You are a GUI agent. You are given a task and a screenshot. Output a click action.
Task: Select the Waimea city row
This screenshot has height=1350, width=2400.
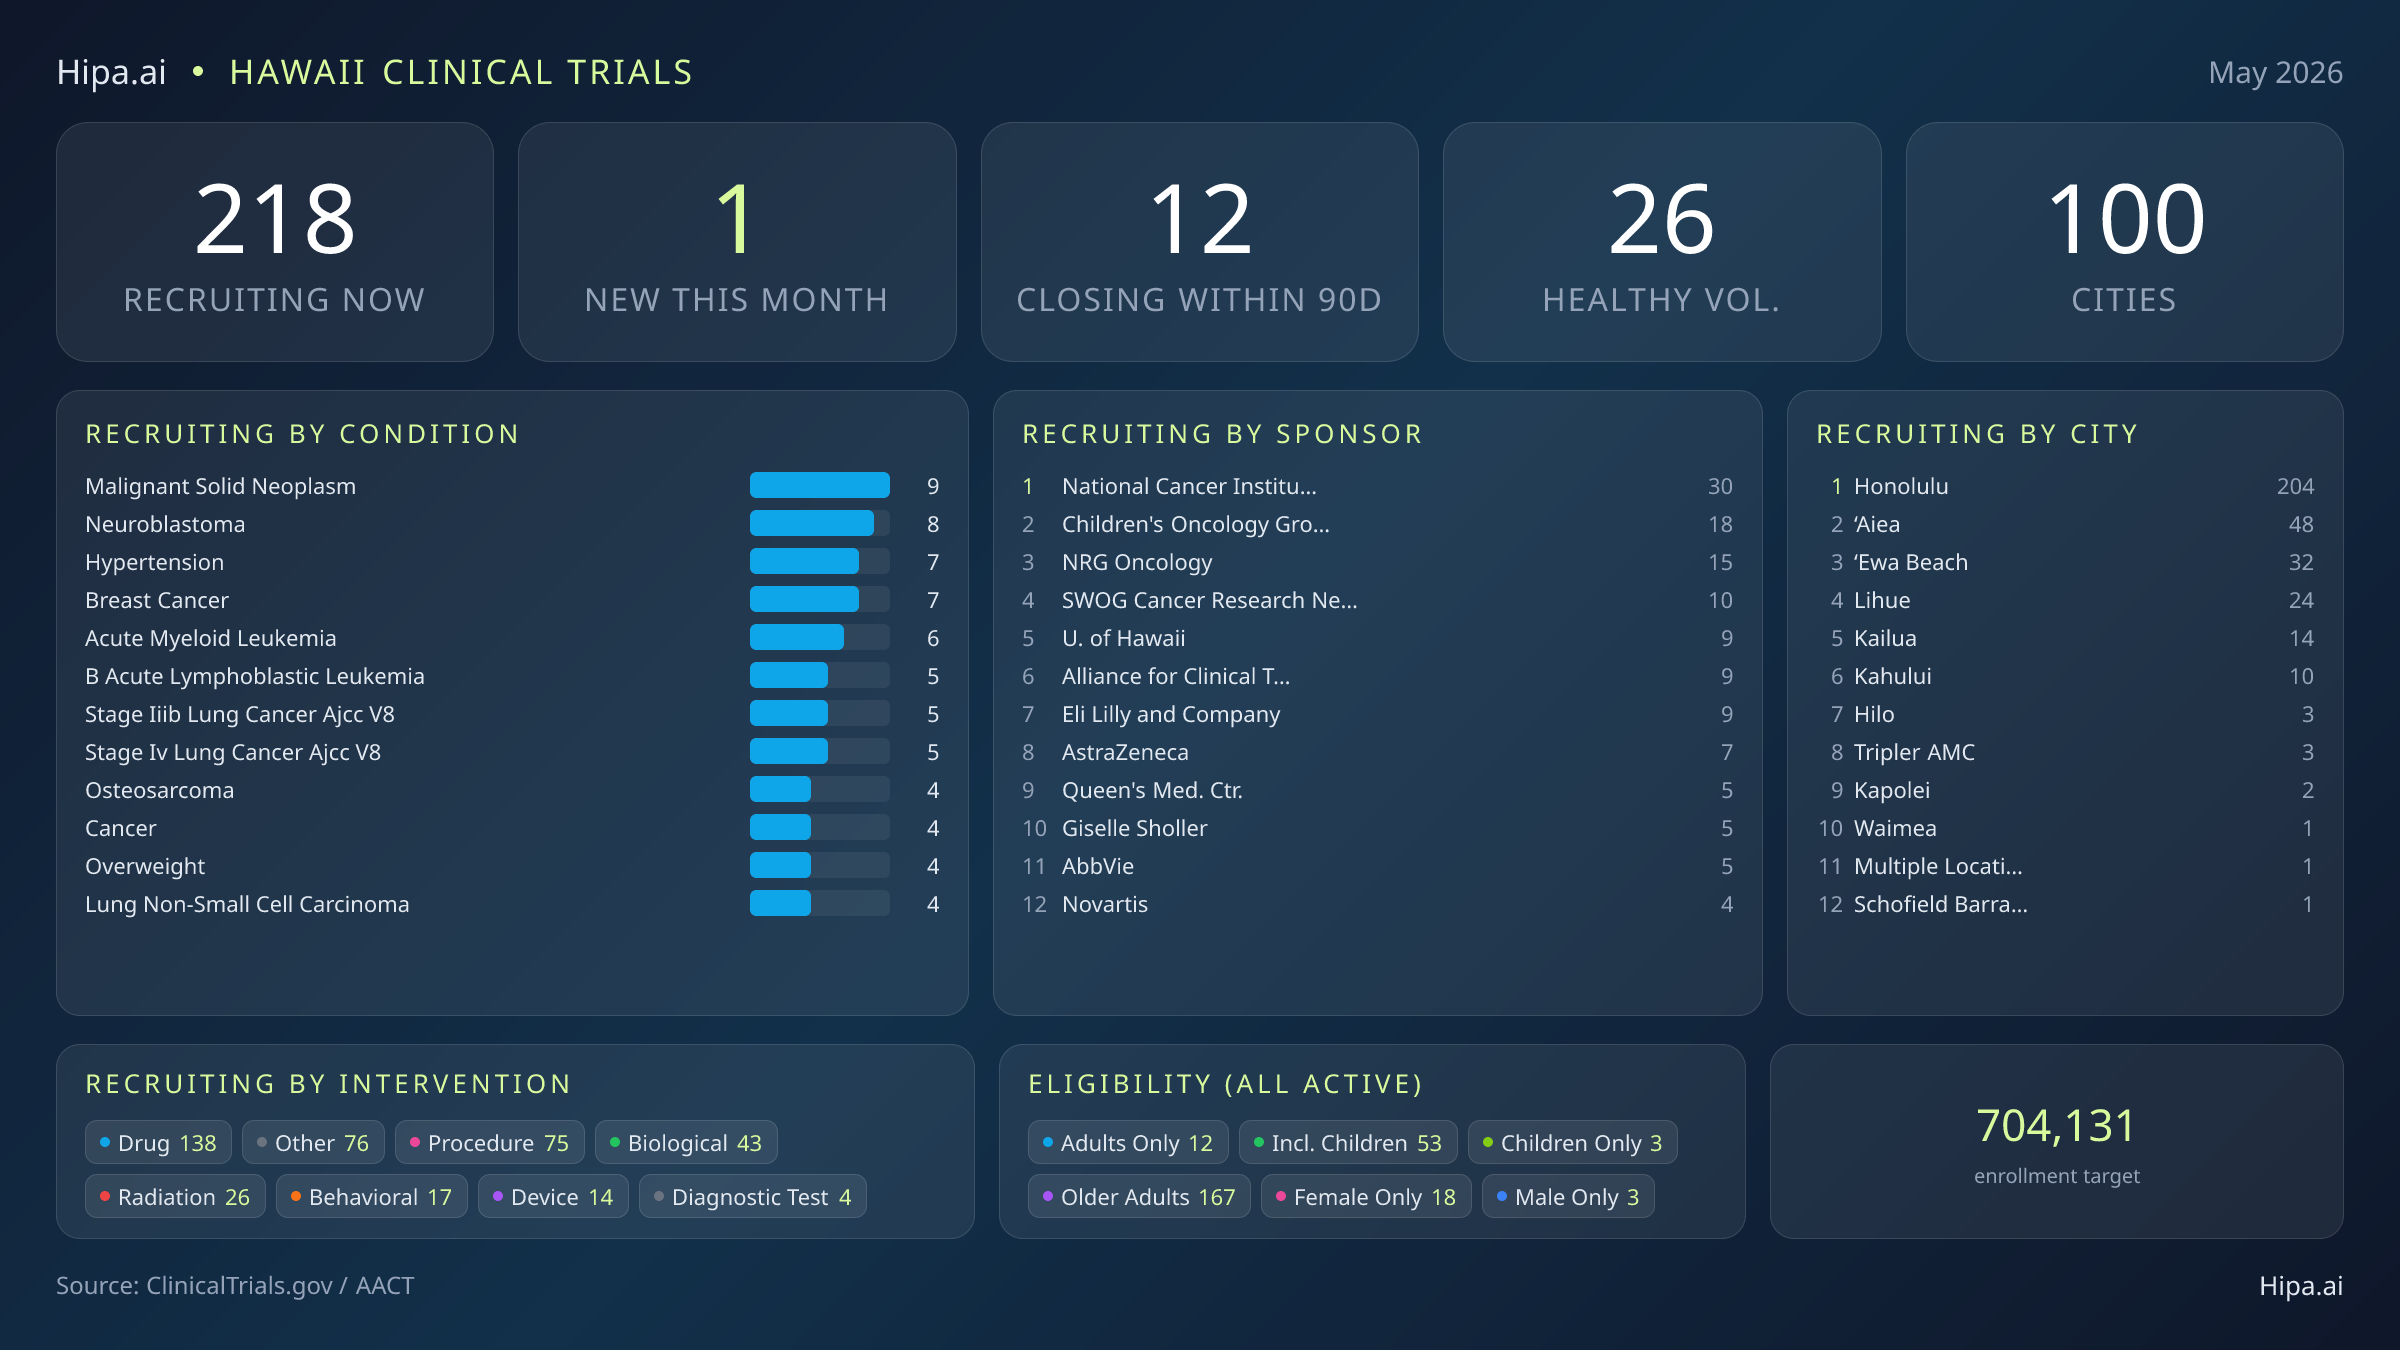tap(2065, 828)
